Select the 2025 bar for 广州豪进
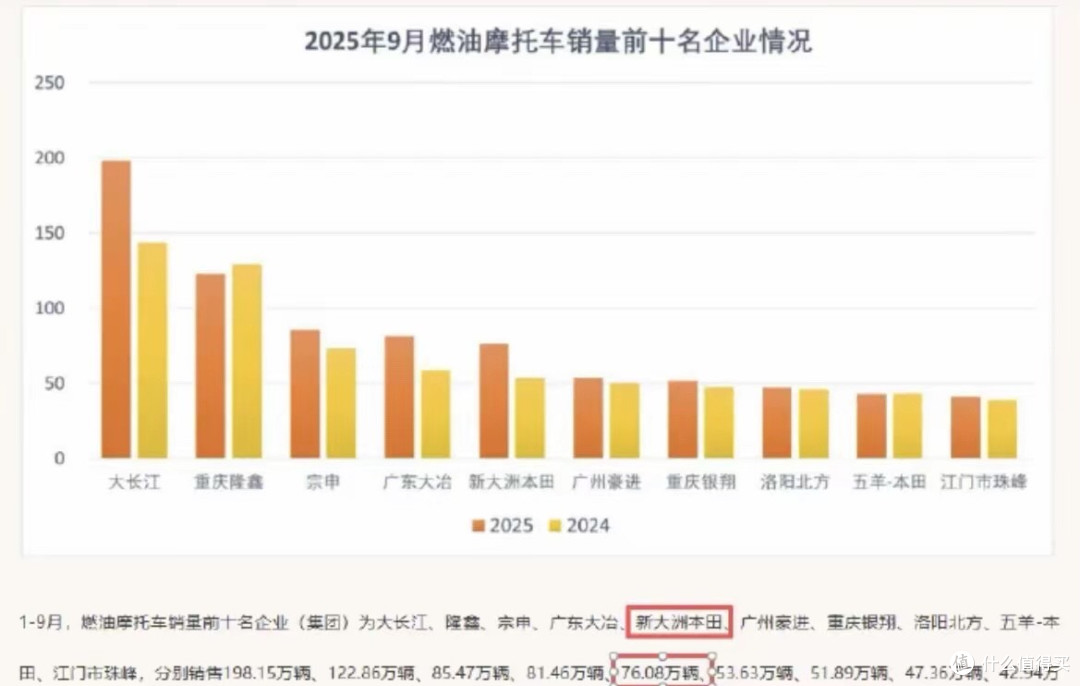 [x=588, y=418]
